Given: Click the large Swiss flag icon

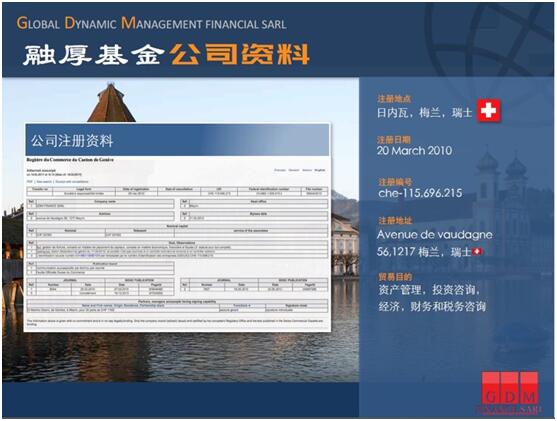Looking at the screenshot, I should coord(489,111).
